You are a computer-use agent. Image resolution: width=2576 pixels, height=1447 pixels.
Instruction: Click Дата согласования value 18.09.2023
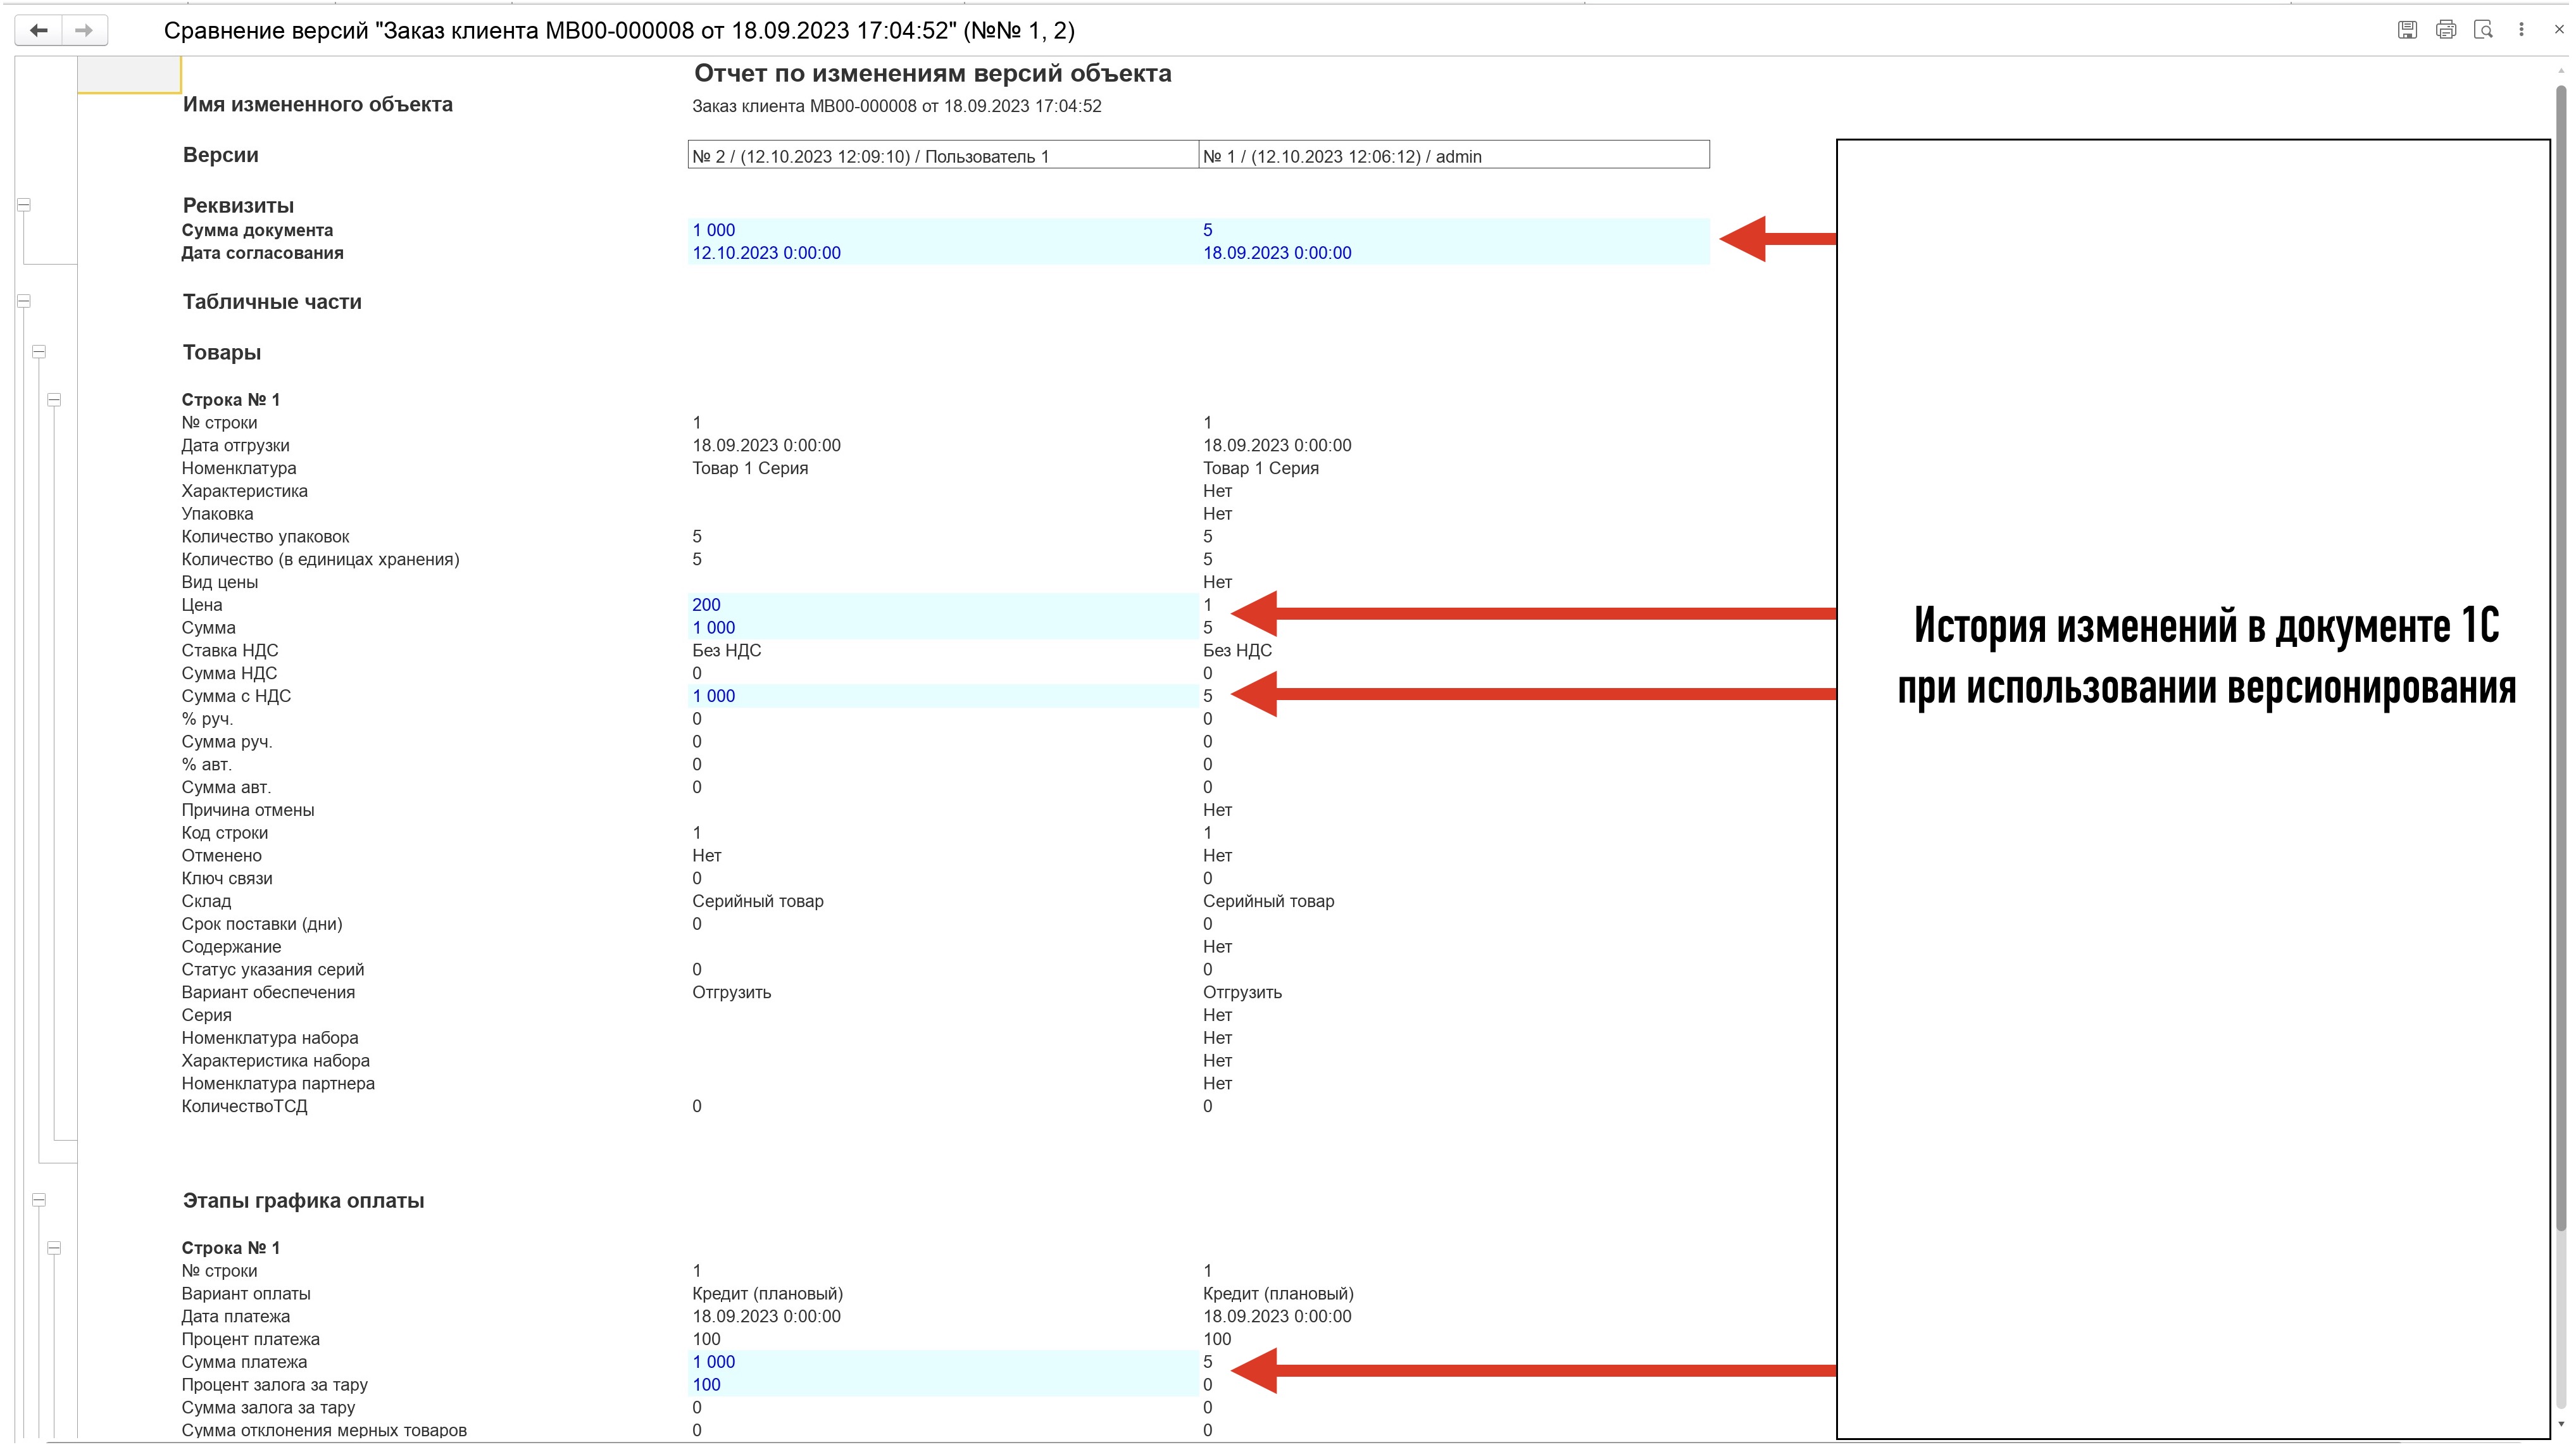pyautogui.click(x=1277, y=253)
